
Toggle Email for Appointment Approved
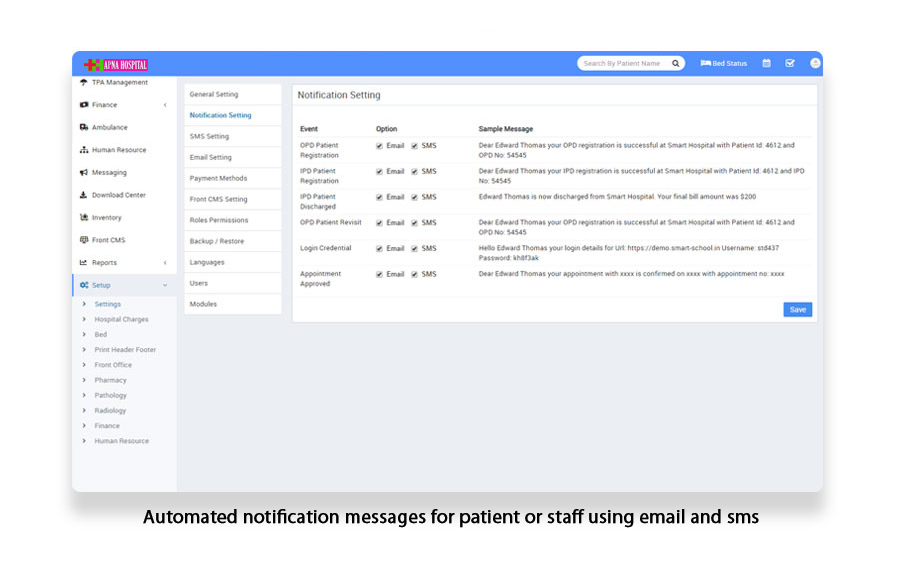coord(379,275)
